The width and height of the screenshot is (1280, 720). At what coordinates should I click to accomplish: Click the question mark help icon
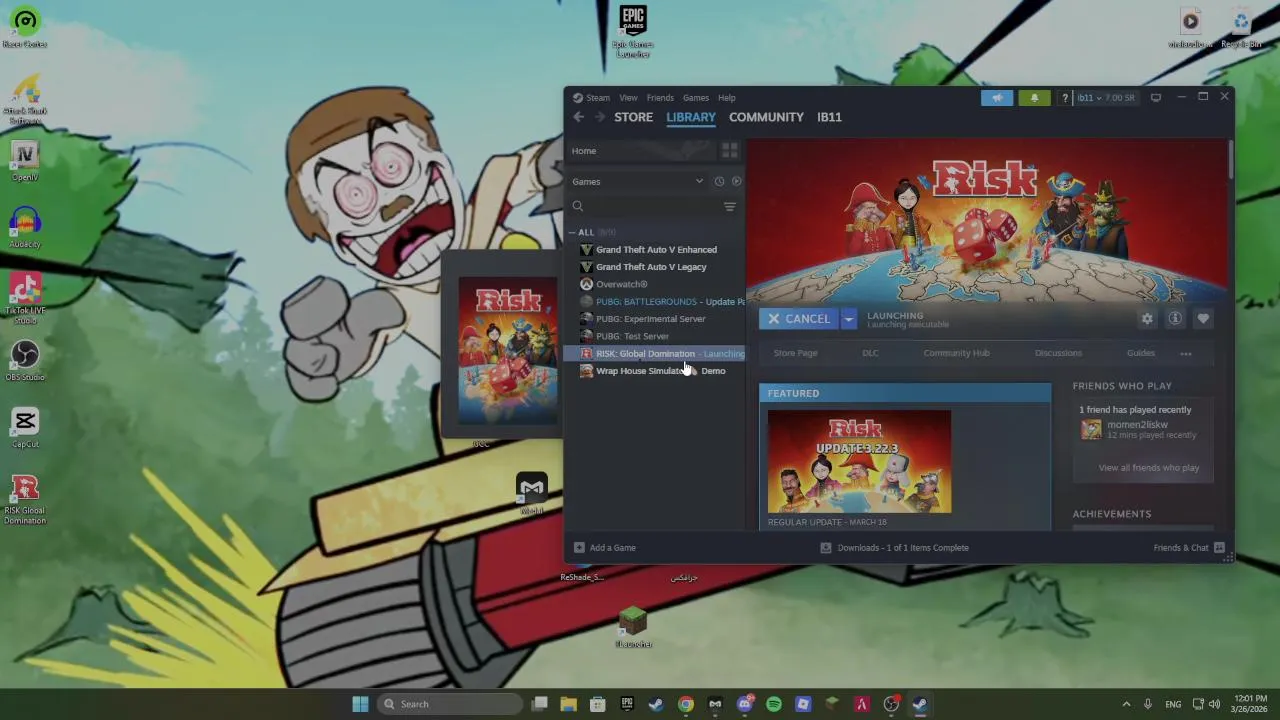1065,98
